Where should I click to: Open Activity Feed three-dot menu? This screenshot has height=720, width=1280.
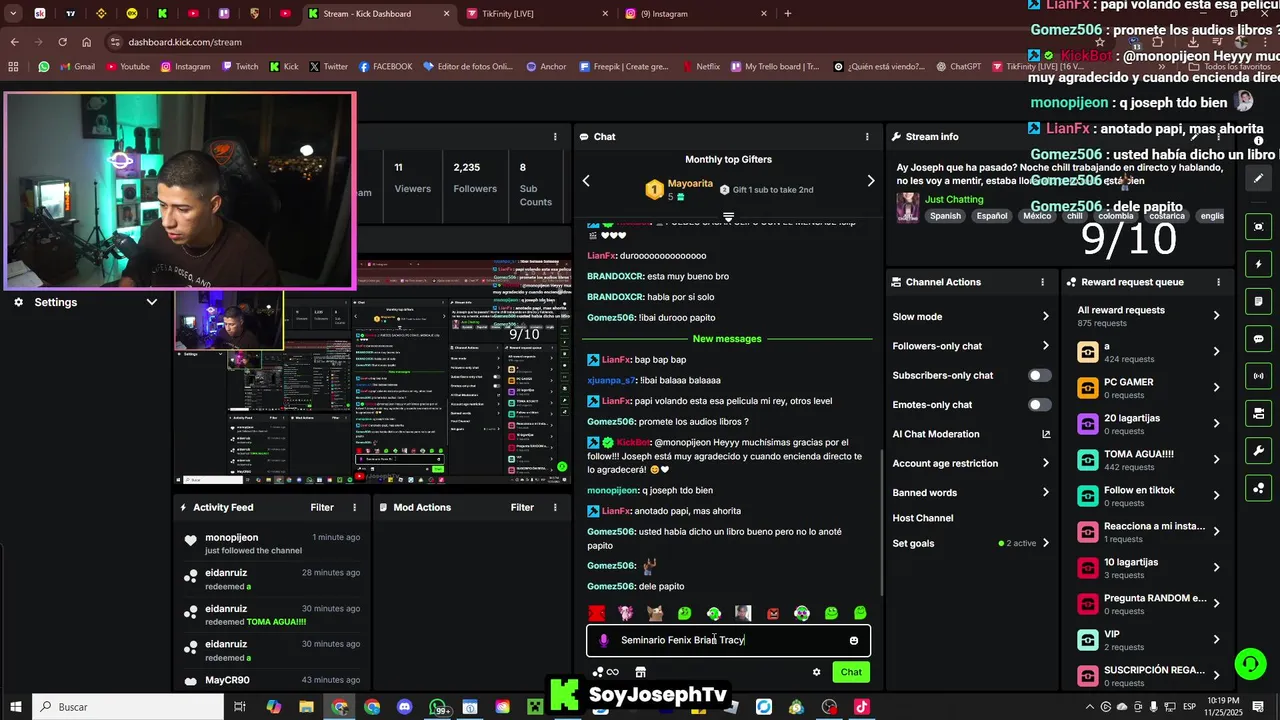(x=354, y=507)
